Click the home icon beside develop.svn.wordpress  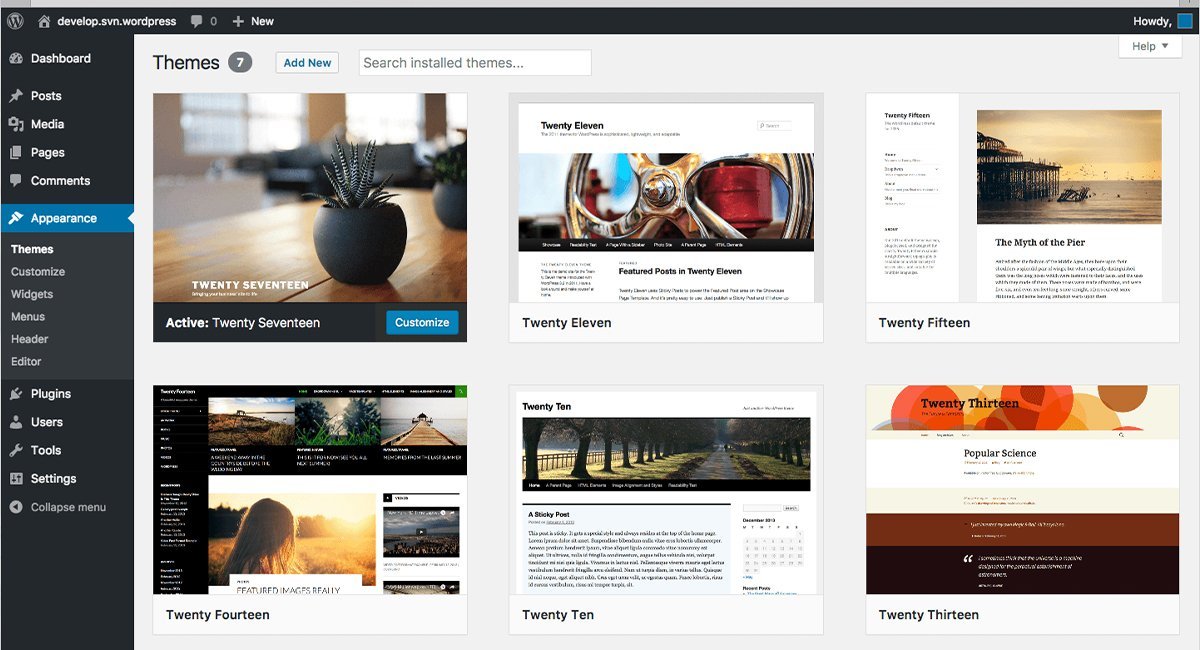pyautogui.click(x=44, y=21)
